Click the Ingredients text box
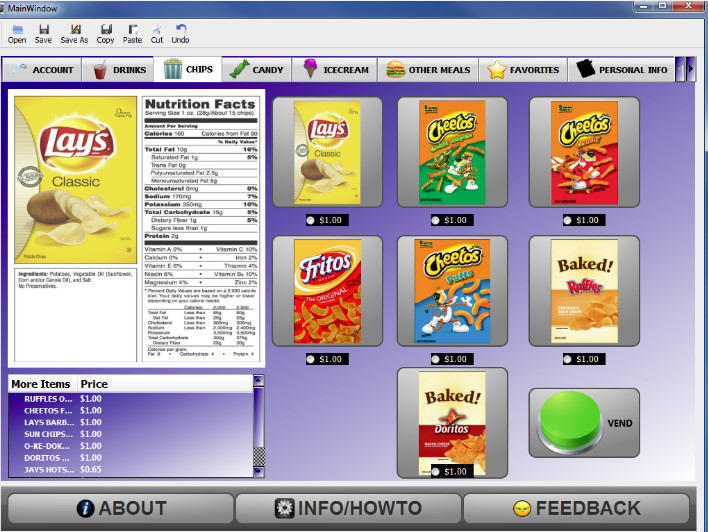 pyautogui.click(x=75, y=315)
